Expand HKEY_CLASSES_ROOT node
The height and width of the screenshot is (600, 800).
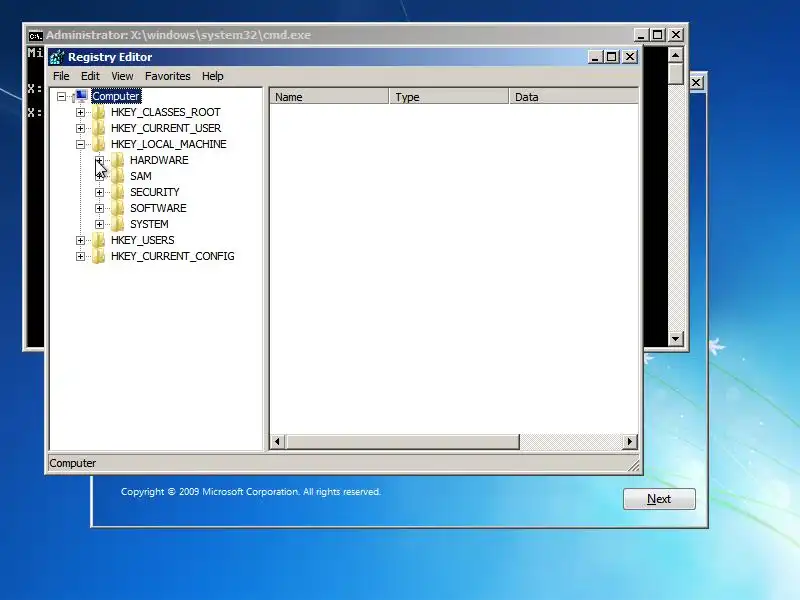(80, 112)
